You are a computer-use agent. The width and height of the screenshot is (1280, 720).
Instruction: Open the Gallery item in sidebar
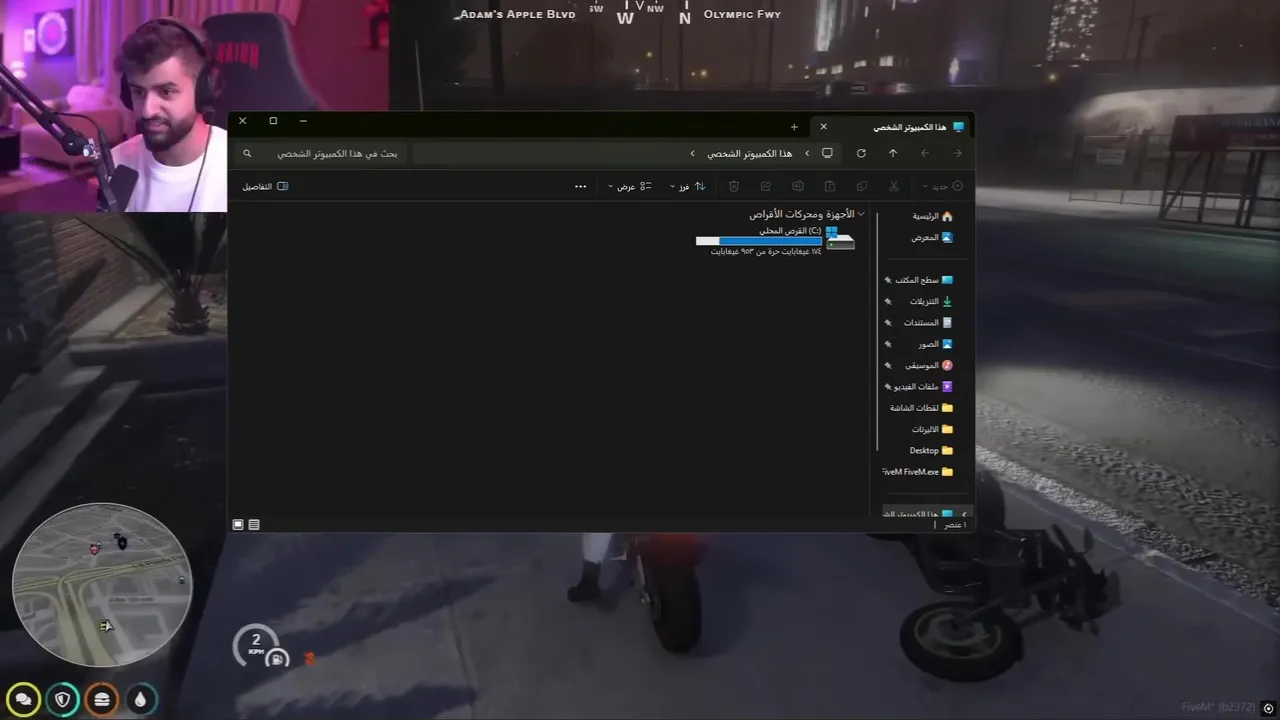pos(932,237)
